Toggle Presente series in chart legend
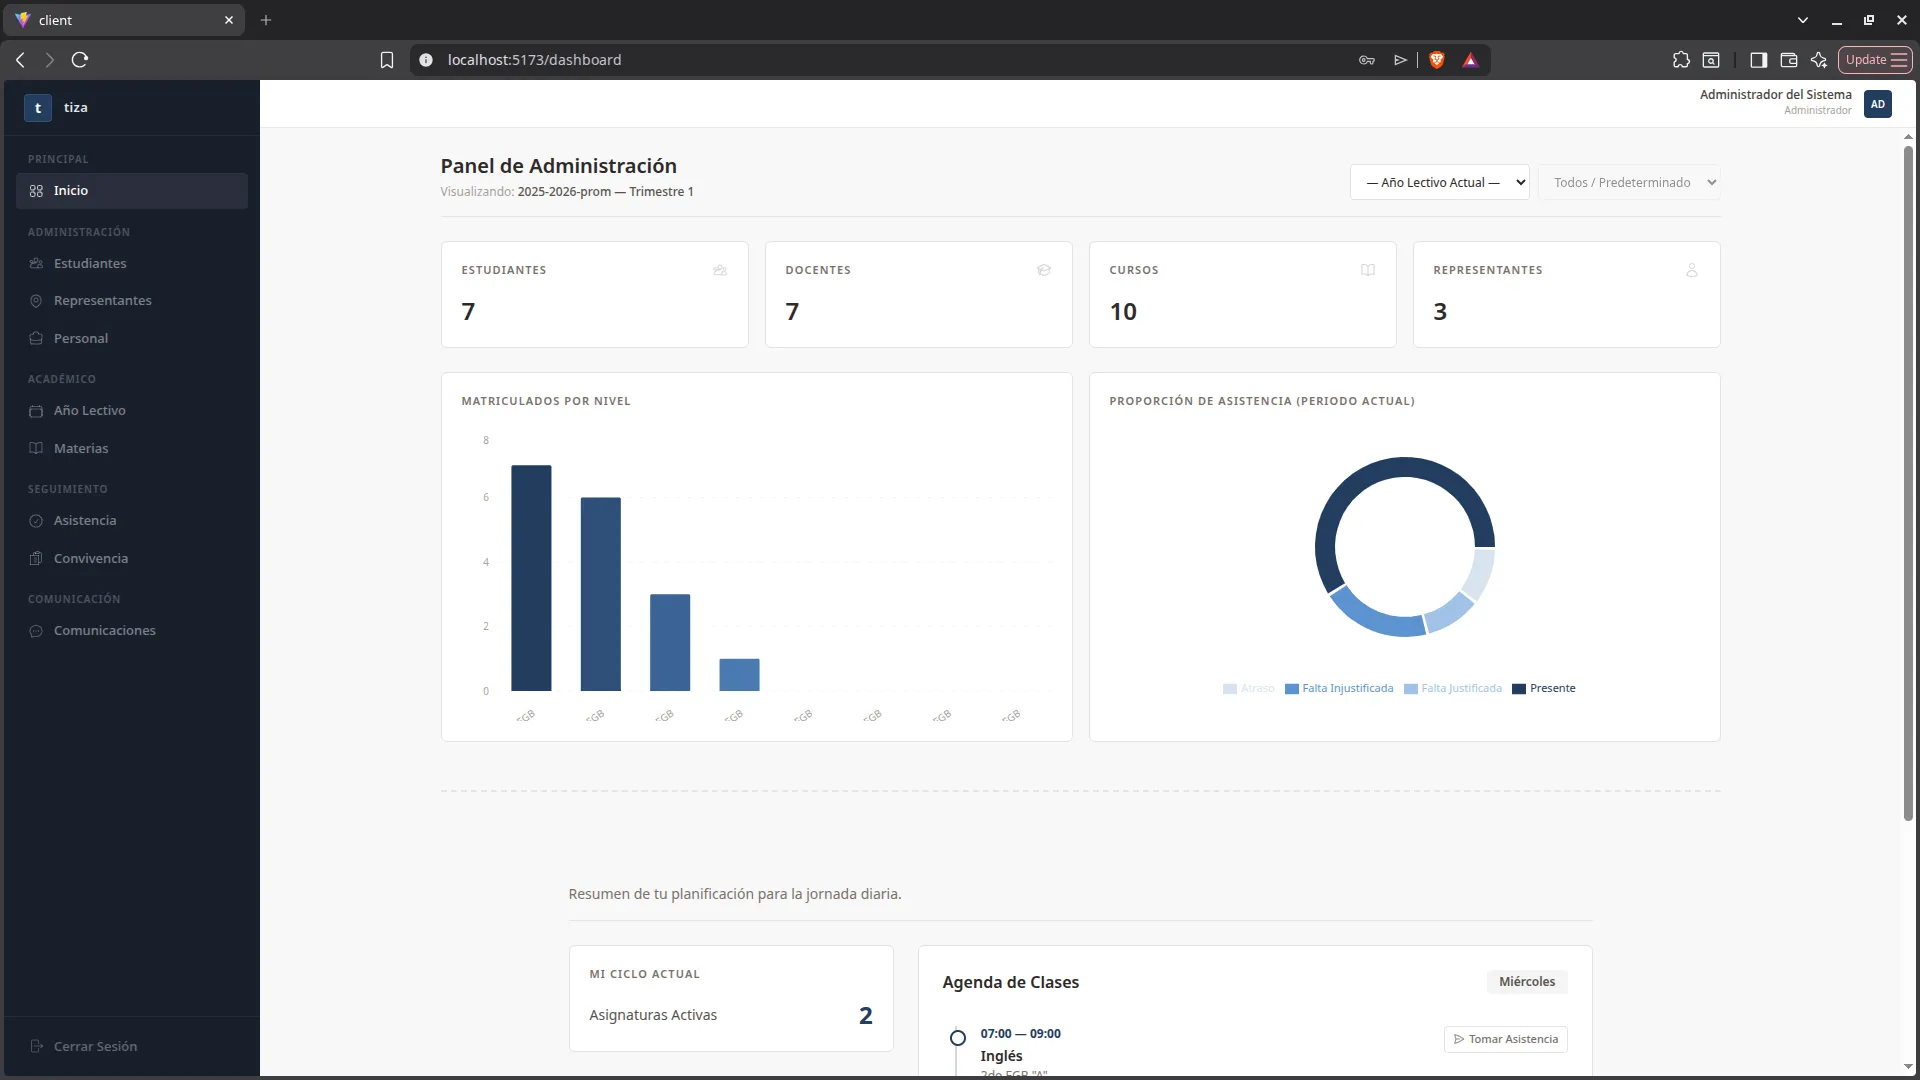The height and width of the screenshot is (1080, 1920). [x=1543, y=688]
